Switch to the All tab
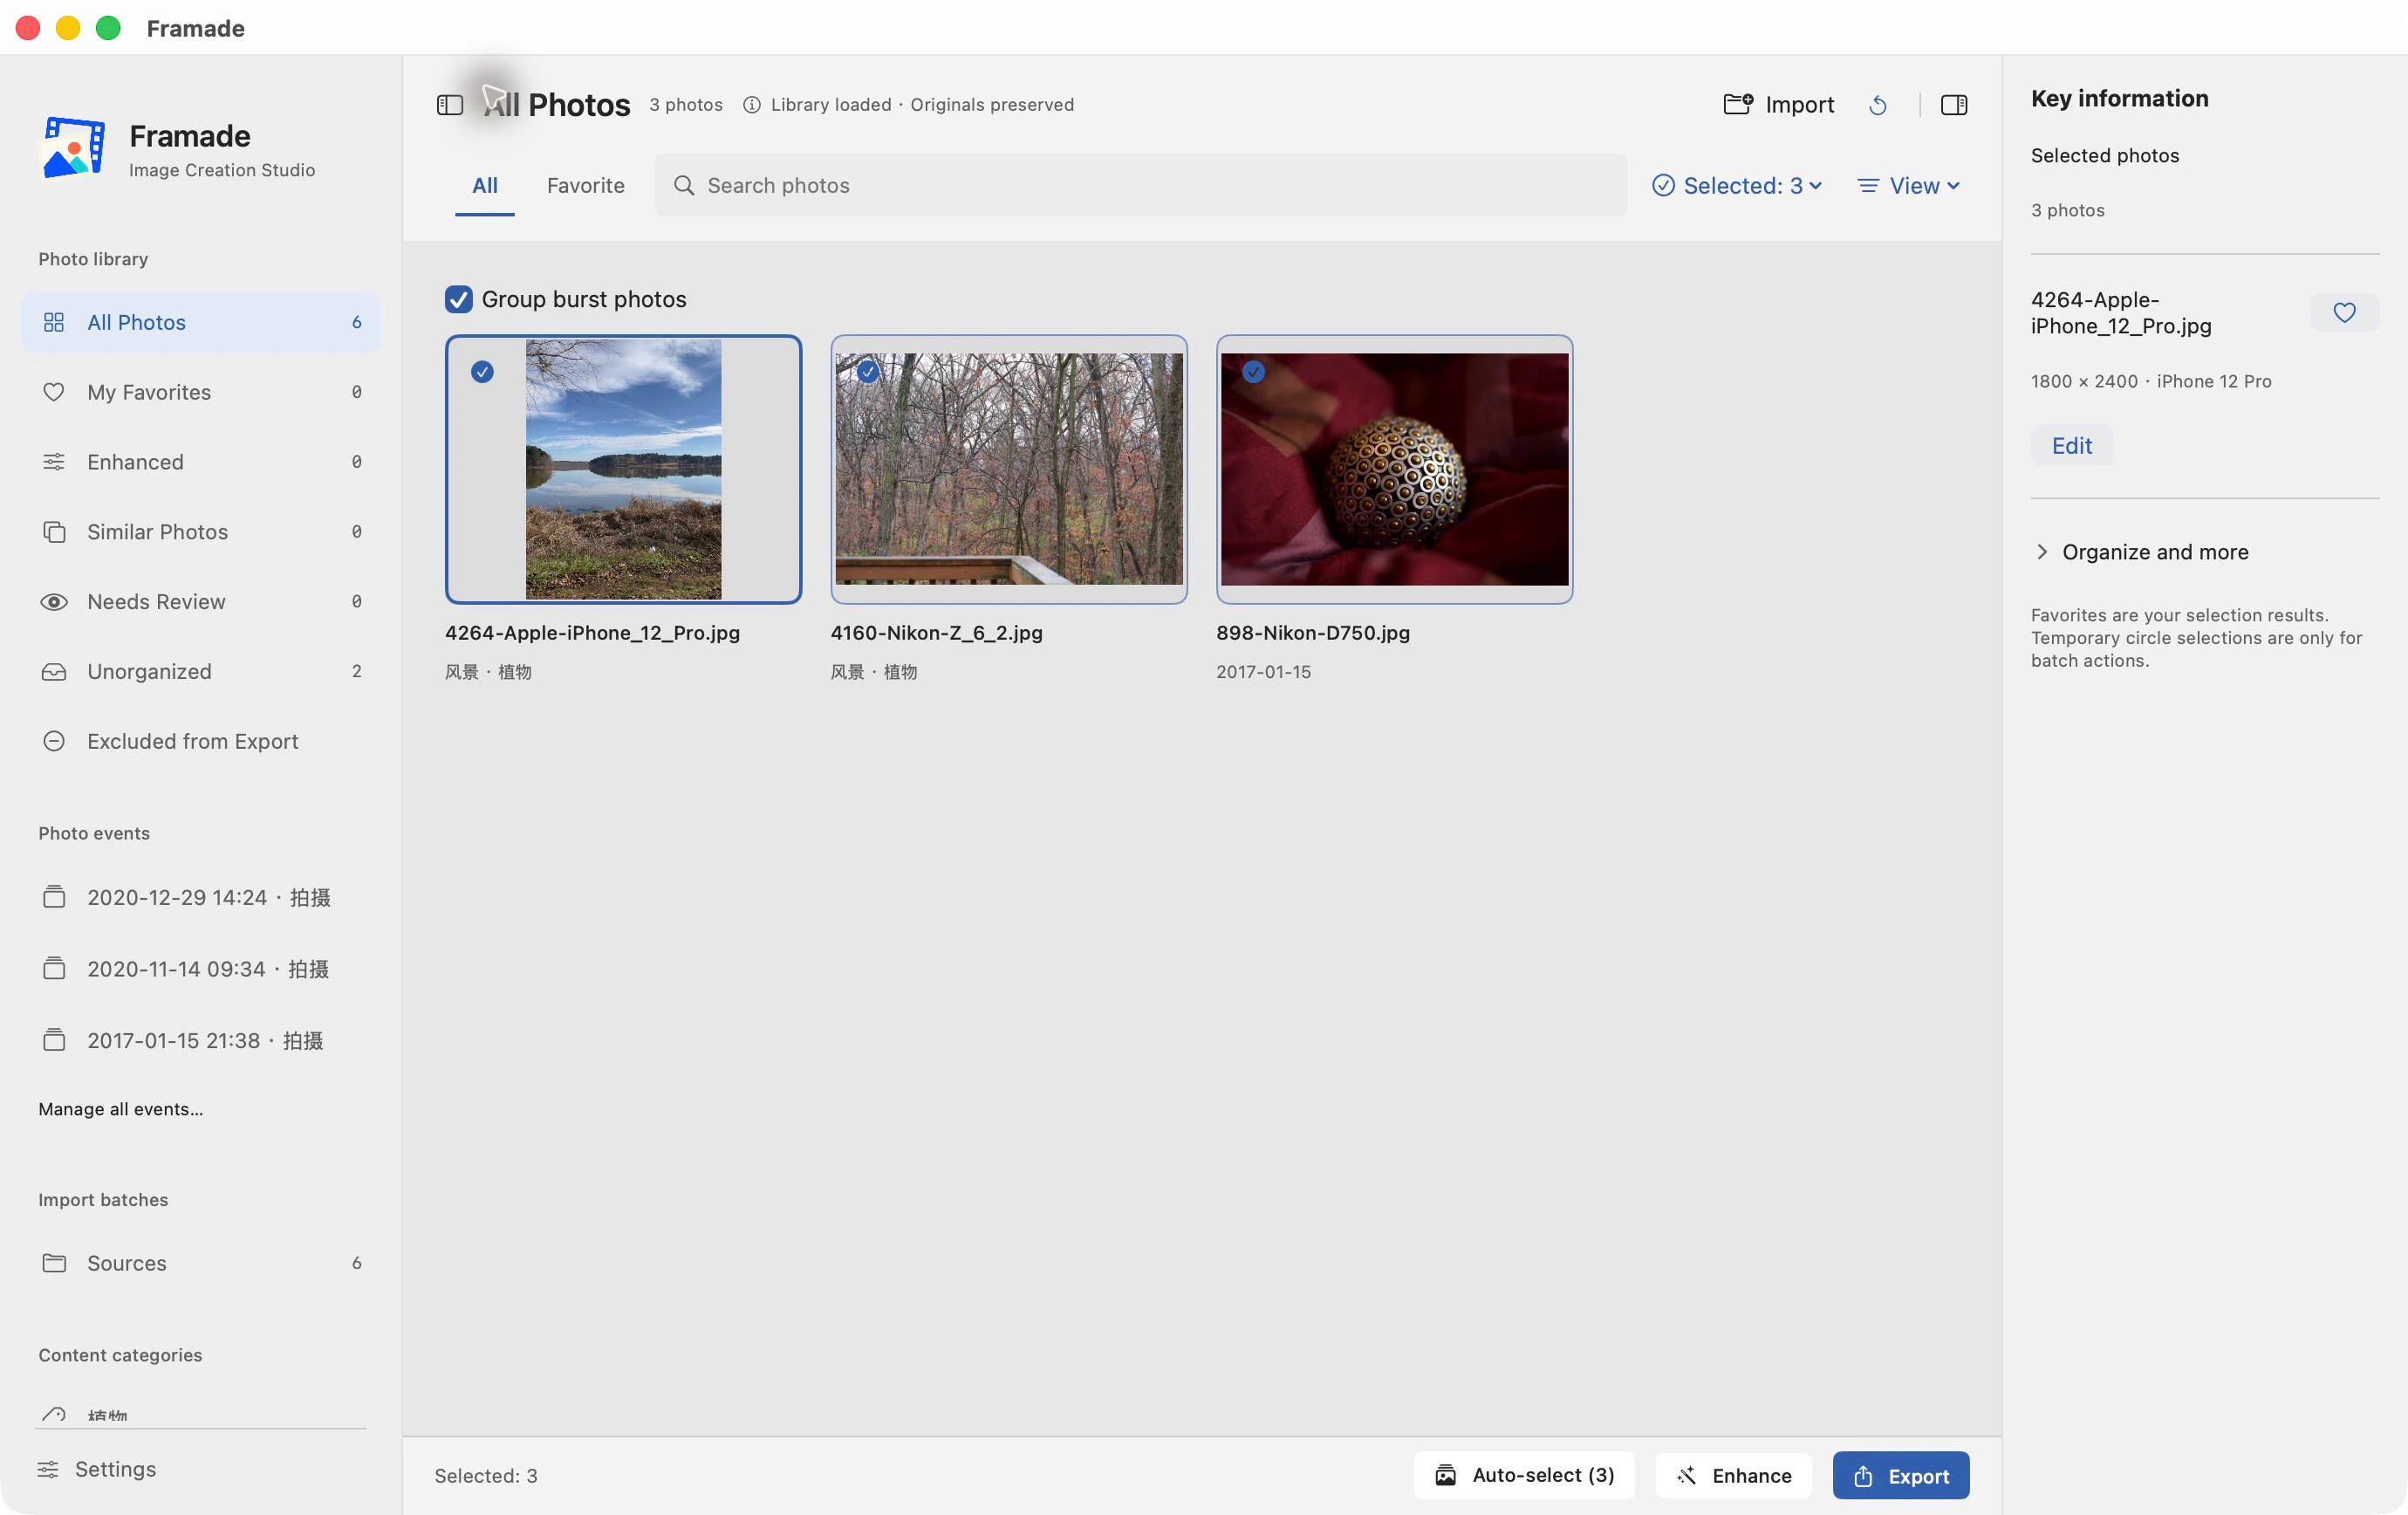This screenshot has width=2408, height=1515. [x=485, y=186]
